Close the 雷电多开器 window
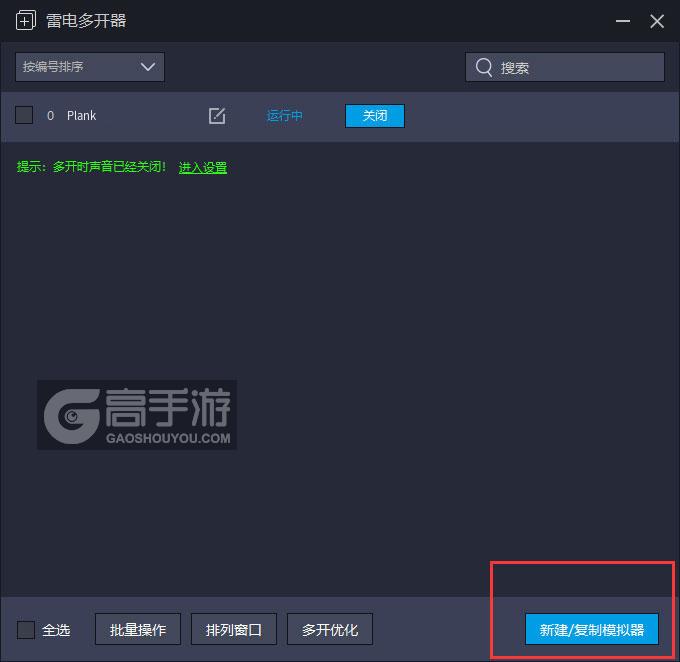Screen dimensions: 680x662 point(657,21)
